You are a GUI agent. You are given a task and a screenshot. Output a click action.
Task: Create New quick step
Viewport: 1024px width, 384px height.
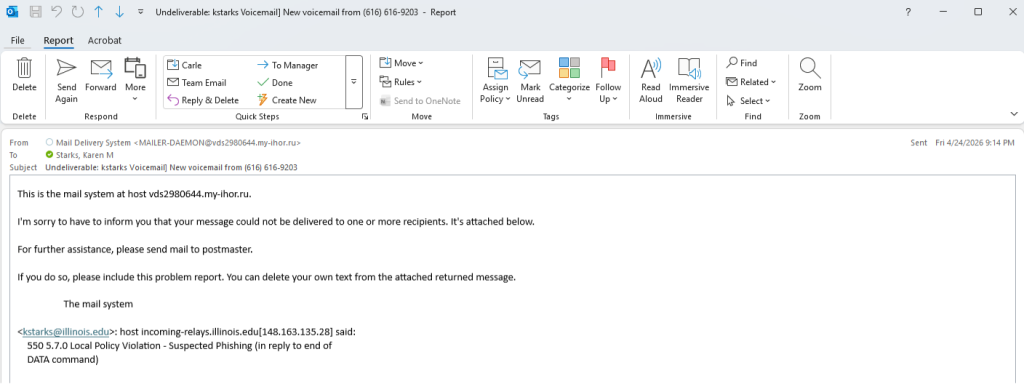pyautogui.click(x=287, y=101)
